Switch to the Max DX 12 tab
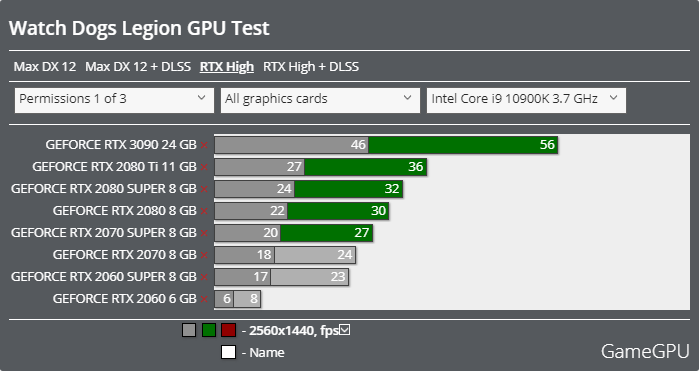699x371 pixels. click(45, 67)
